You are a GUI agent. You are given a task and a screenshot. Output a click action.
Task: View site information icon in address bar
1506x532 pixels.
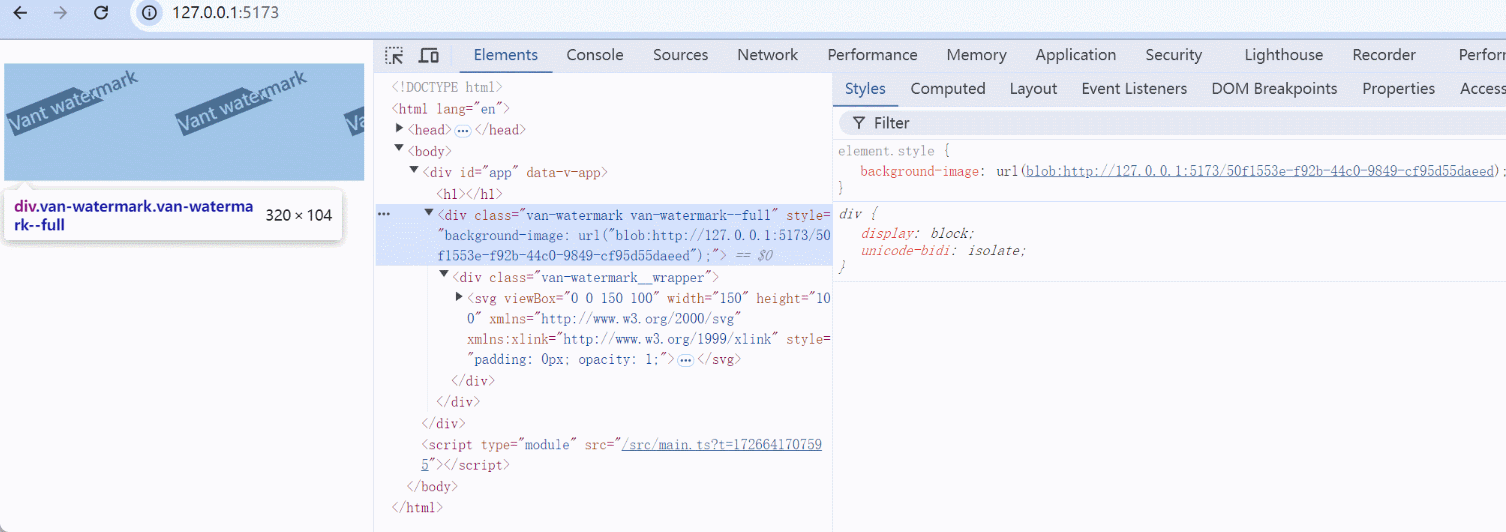149,13
